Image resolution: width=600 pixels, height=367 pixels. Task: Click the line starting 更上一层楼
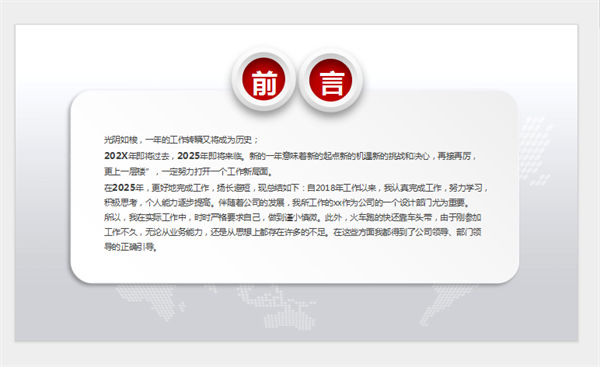pyautogui.click(x=188, y=171)
